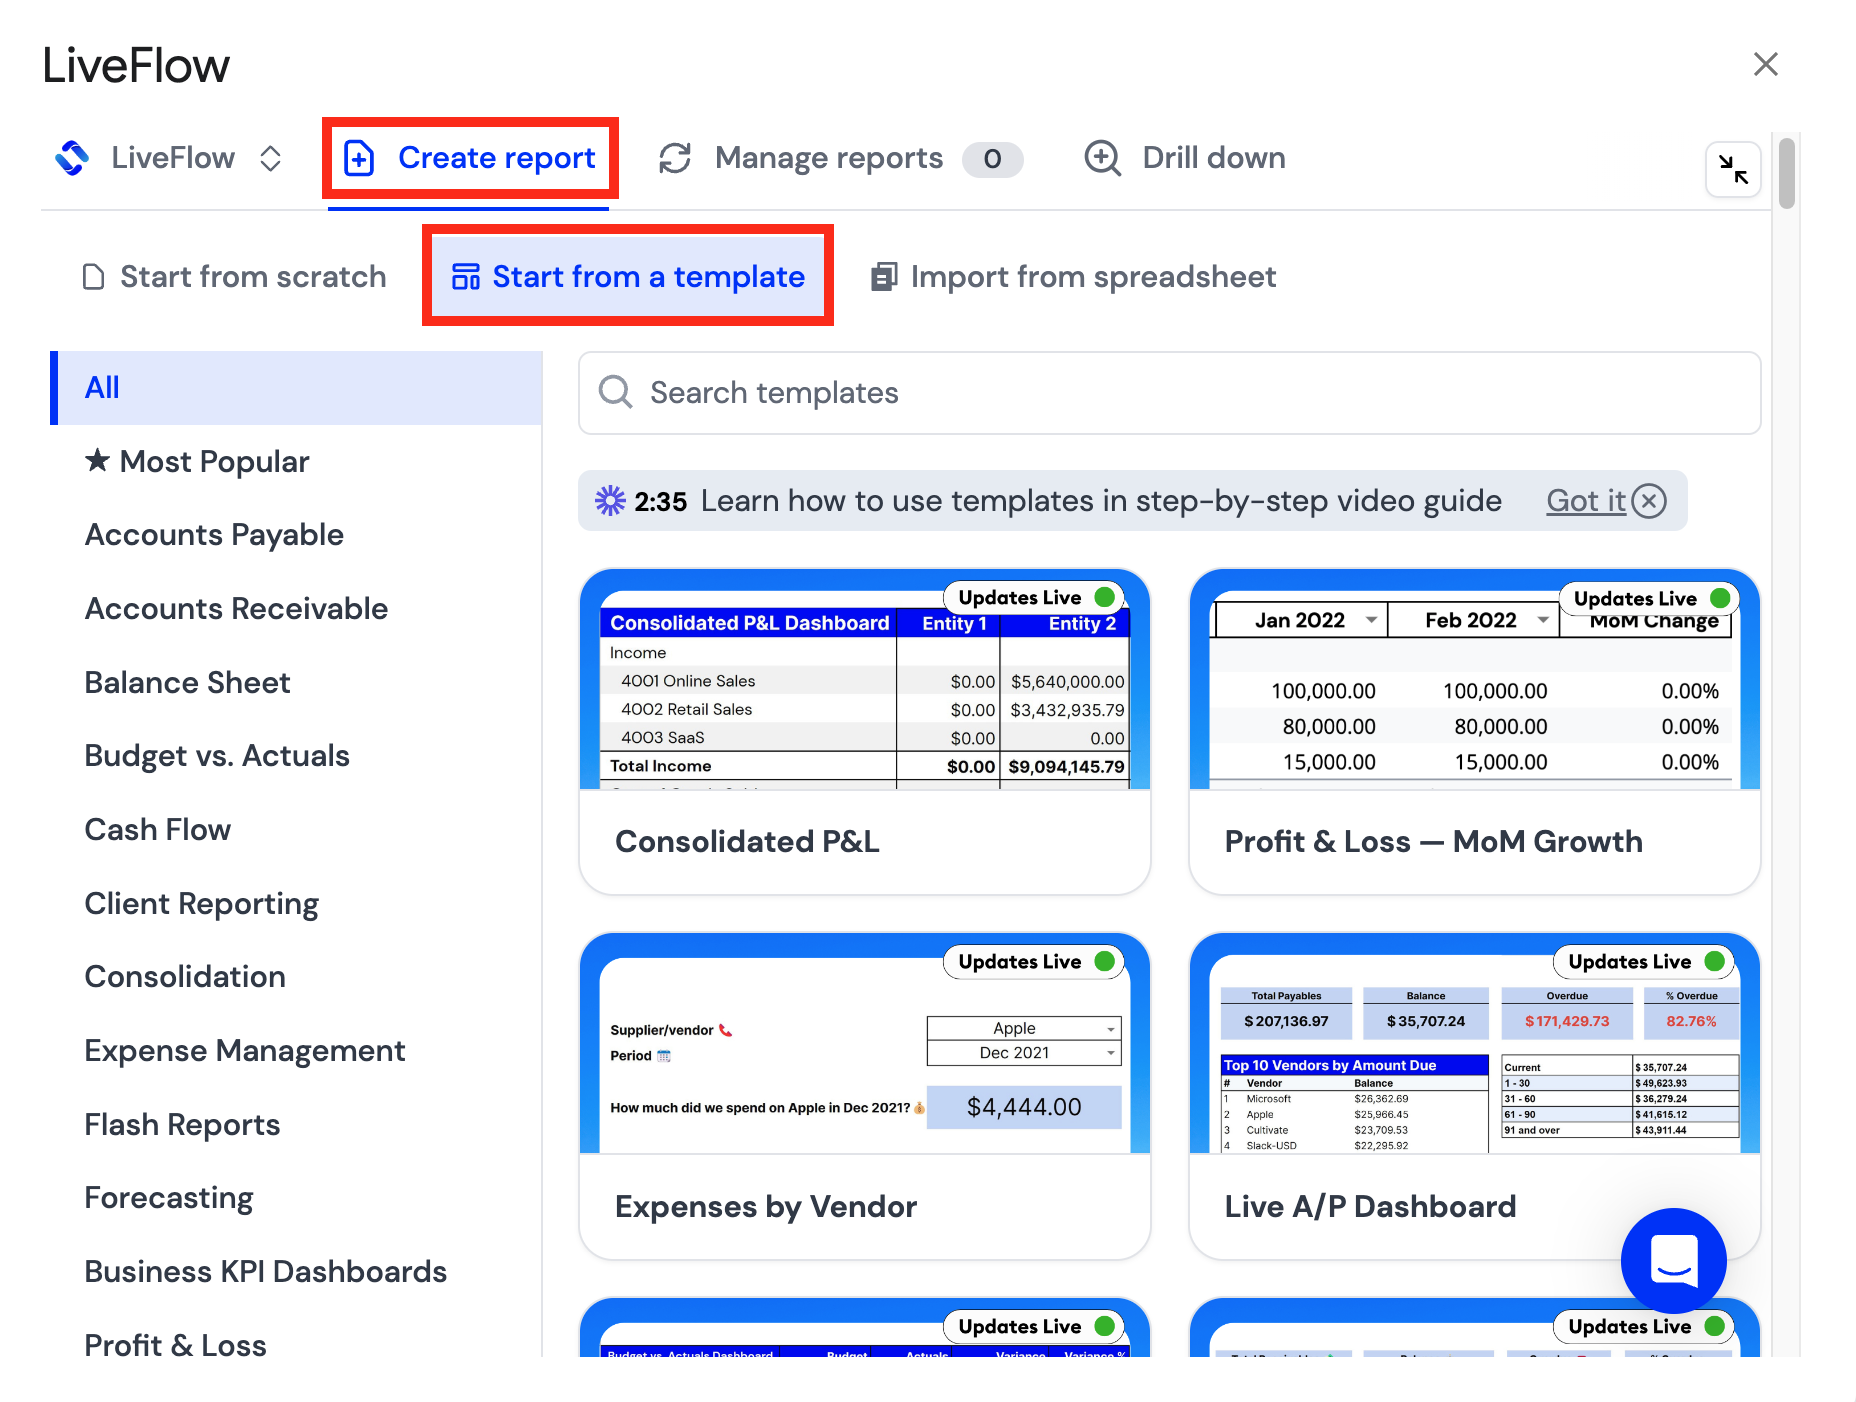Select Profit & Loss — MoM Growth title
The width and height of the screenshot is (1856, 1402).
pyautogui.click(x=1433, y=842)
